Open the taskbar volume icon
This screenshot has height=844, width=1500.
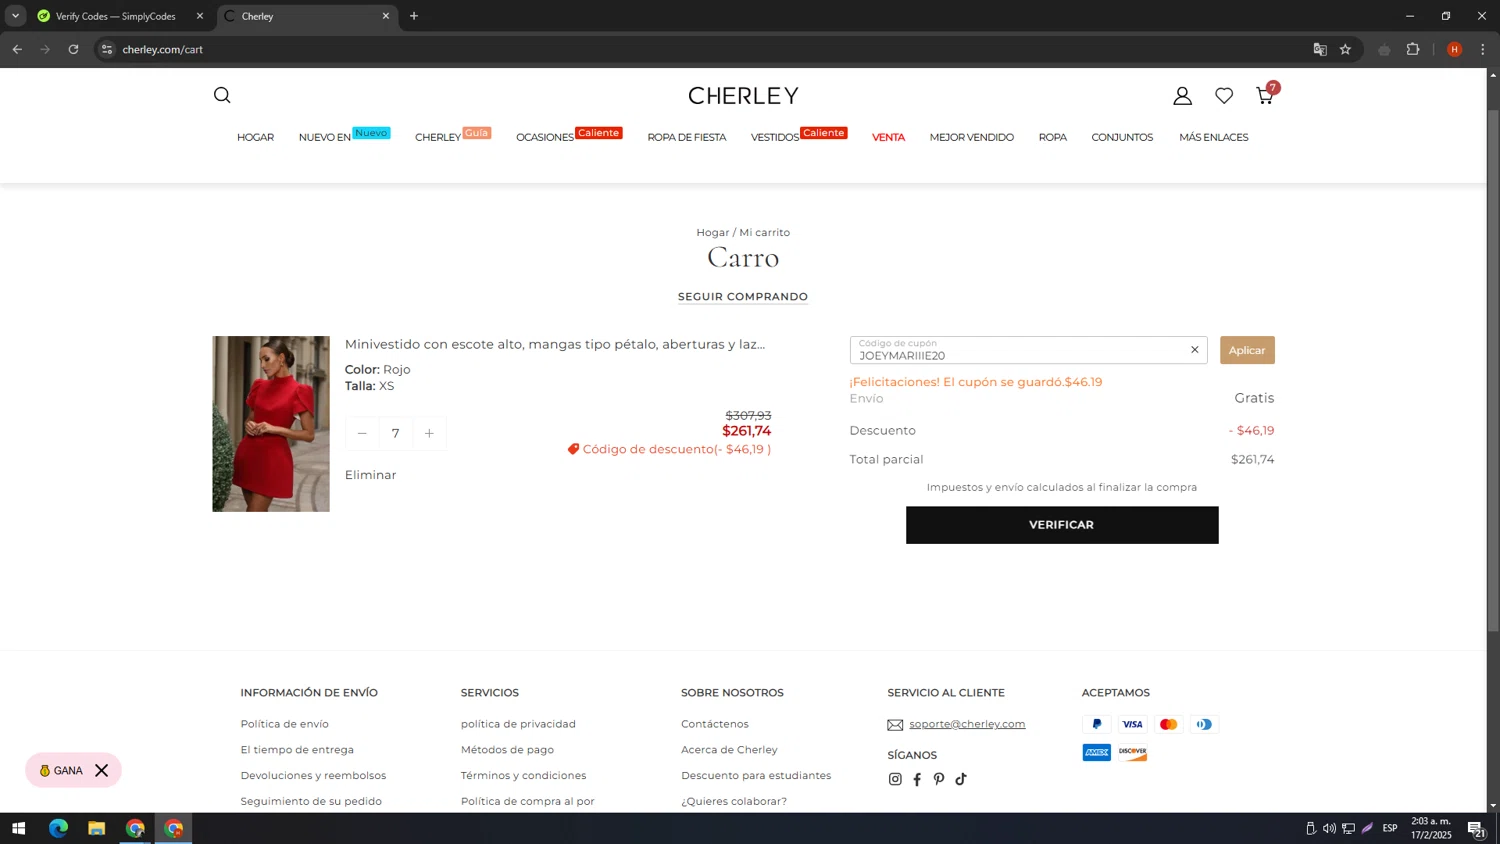pos(1329,828)
